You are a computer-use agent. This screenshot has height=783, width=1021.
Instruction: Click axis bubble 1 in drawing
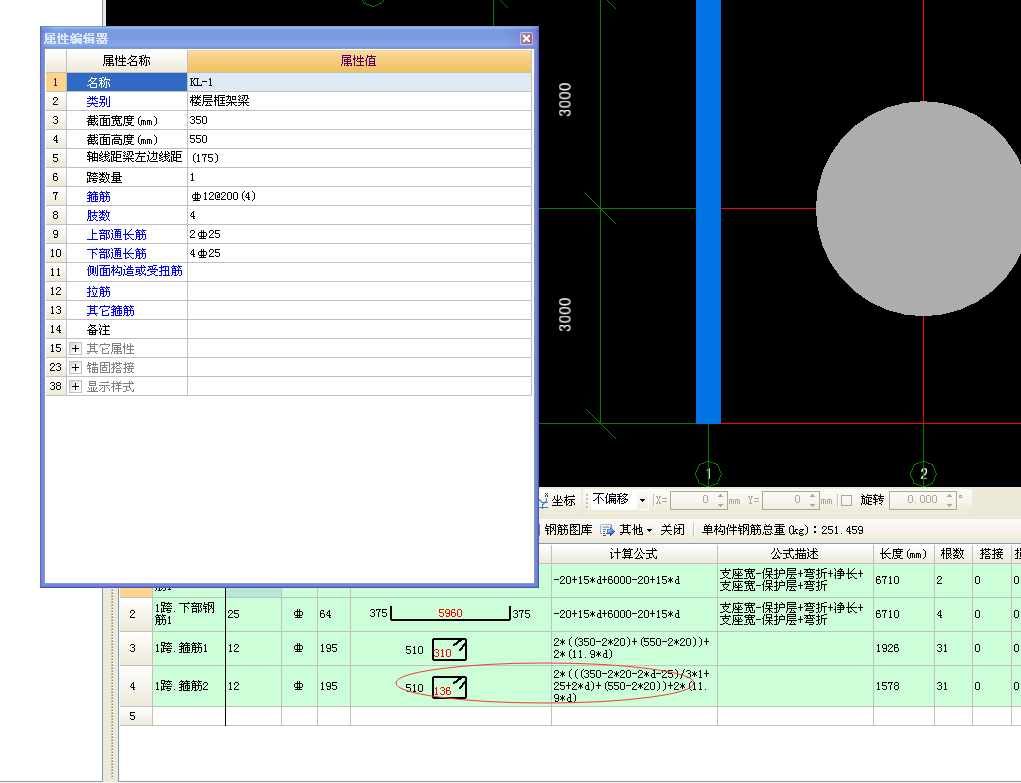click(708, 474)
